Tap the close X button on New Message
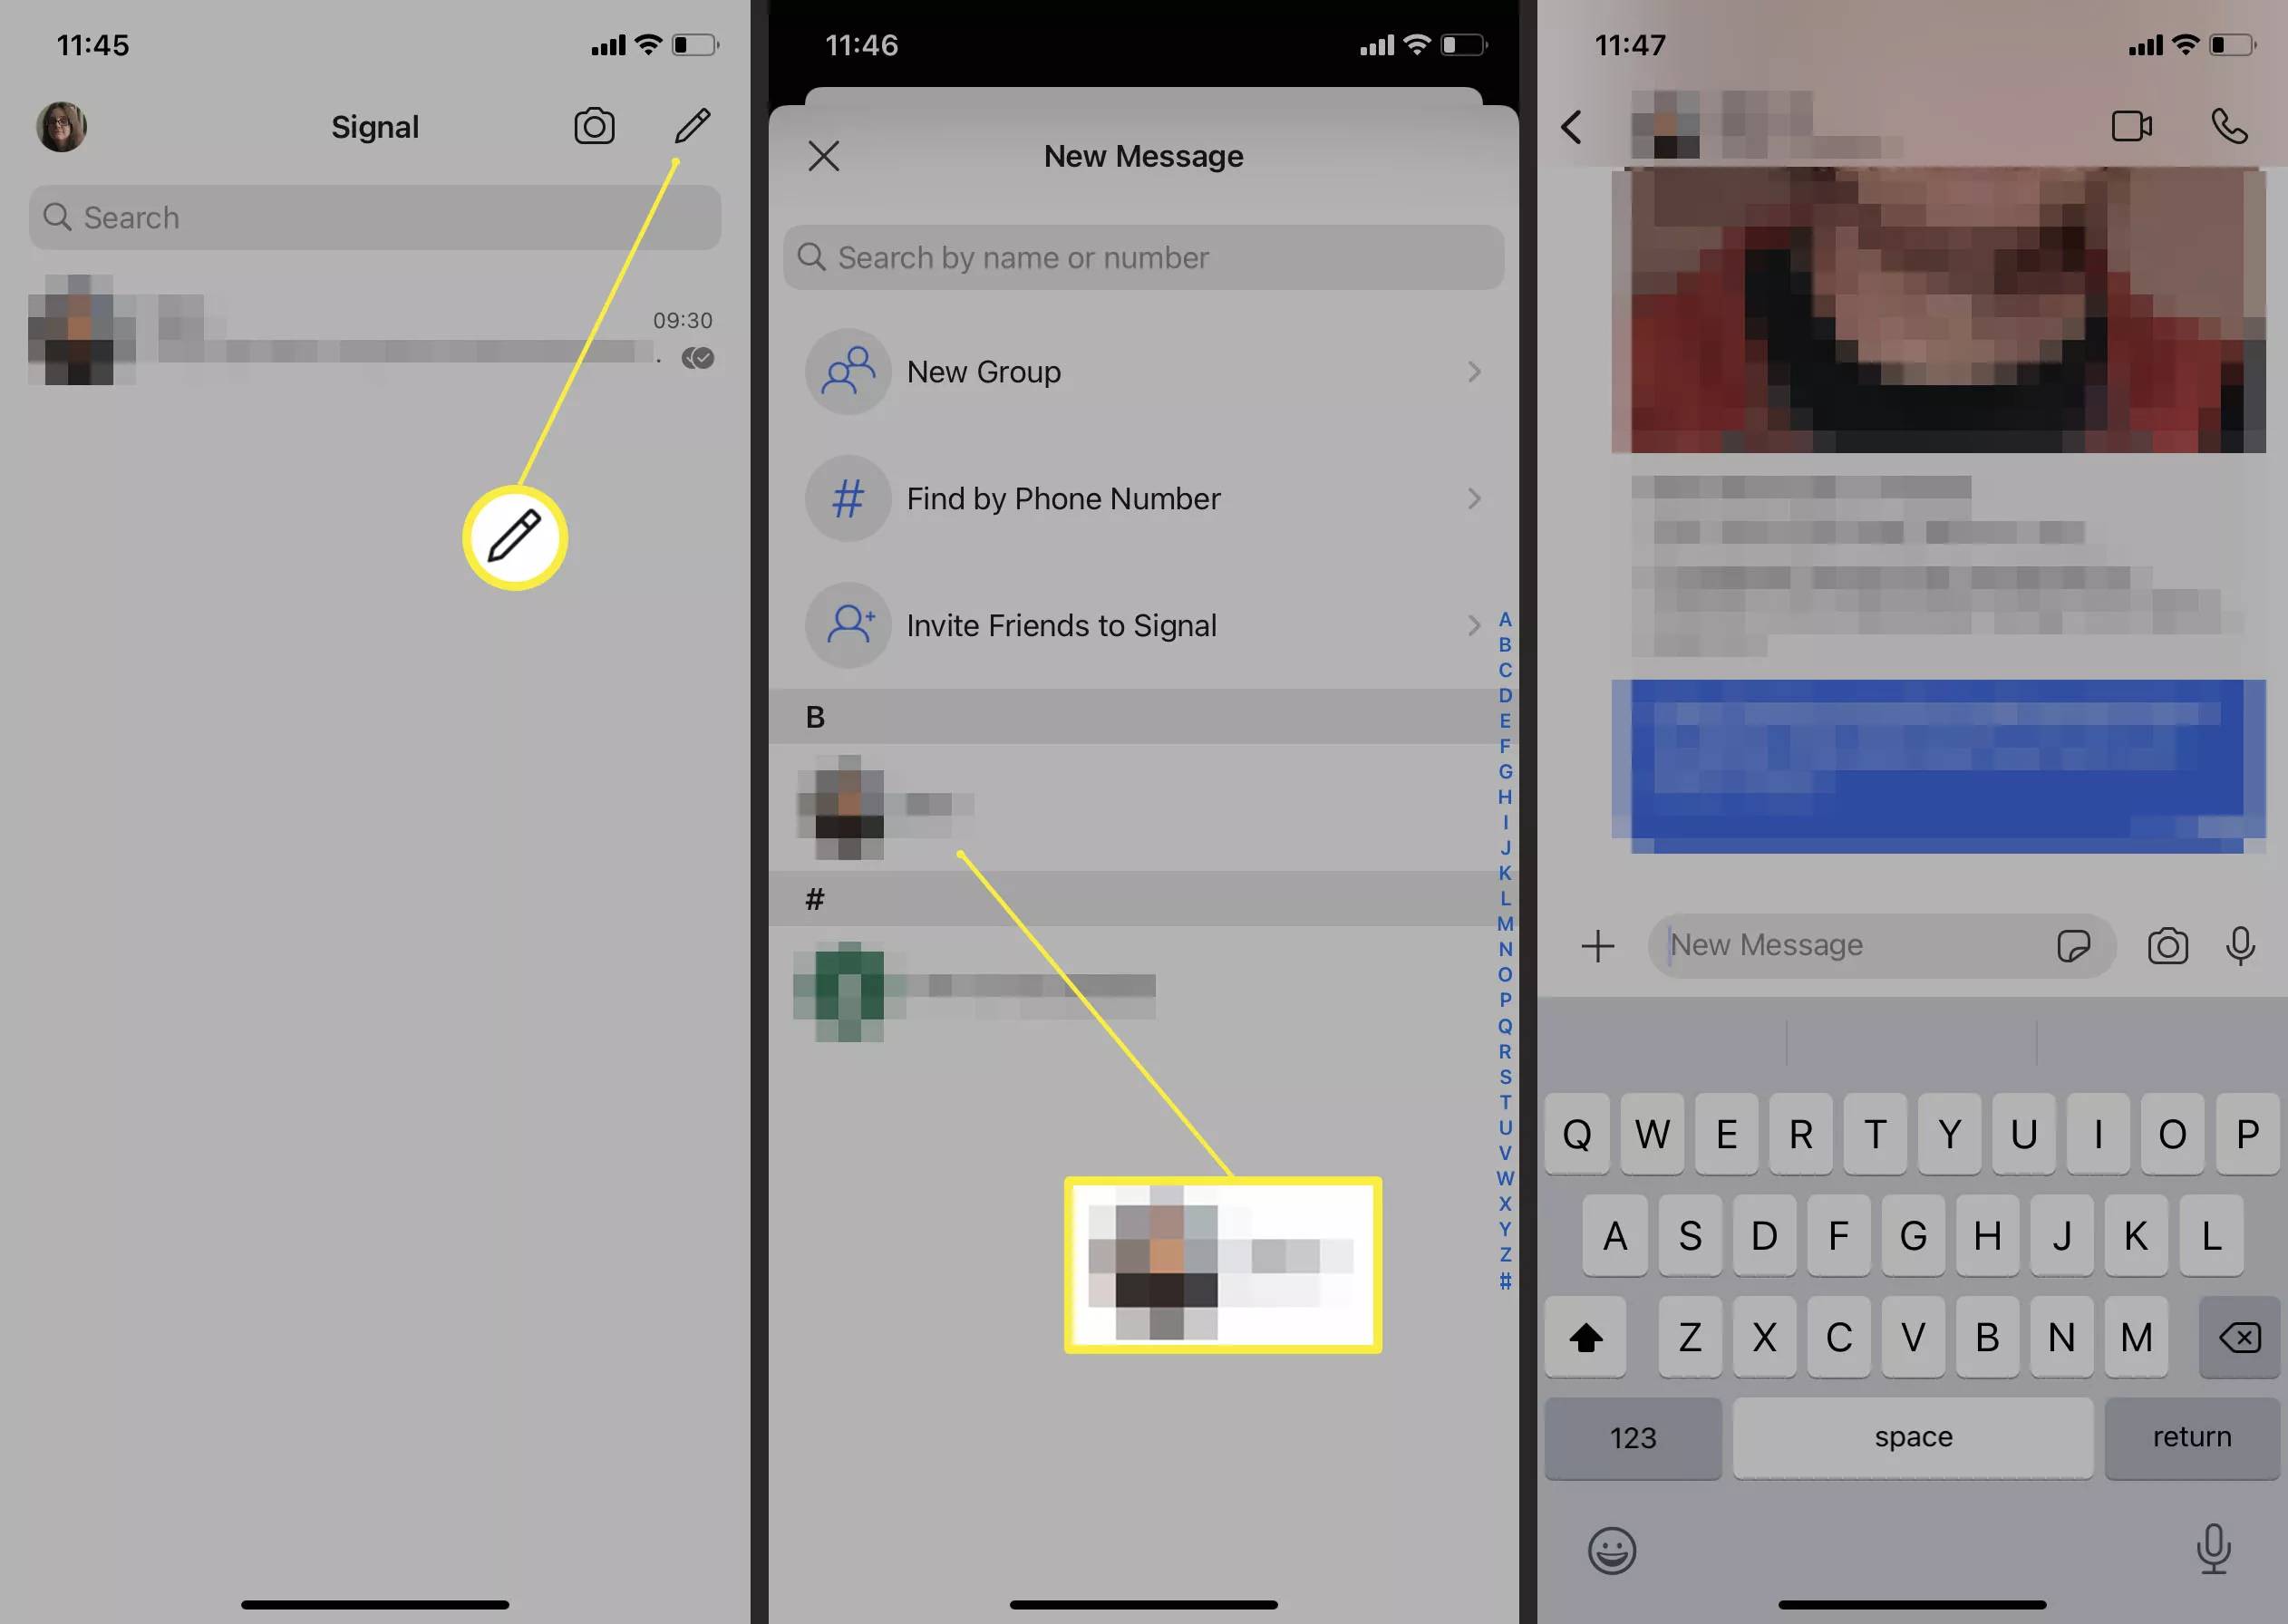The image size is (2288, 1624). (822, 155)
